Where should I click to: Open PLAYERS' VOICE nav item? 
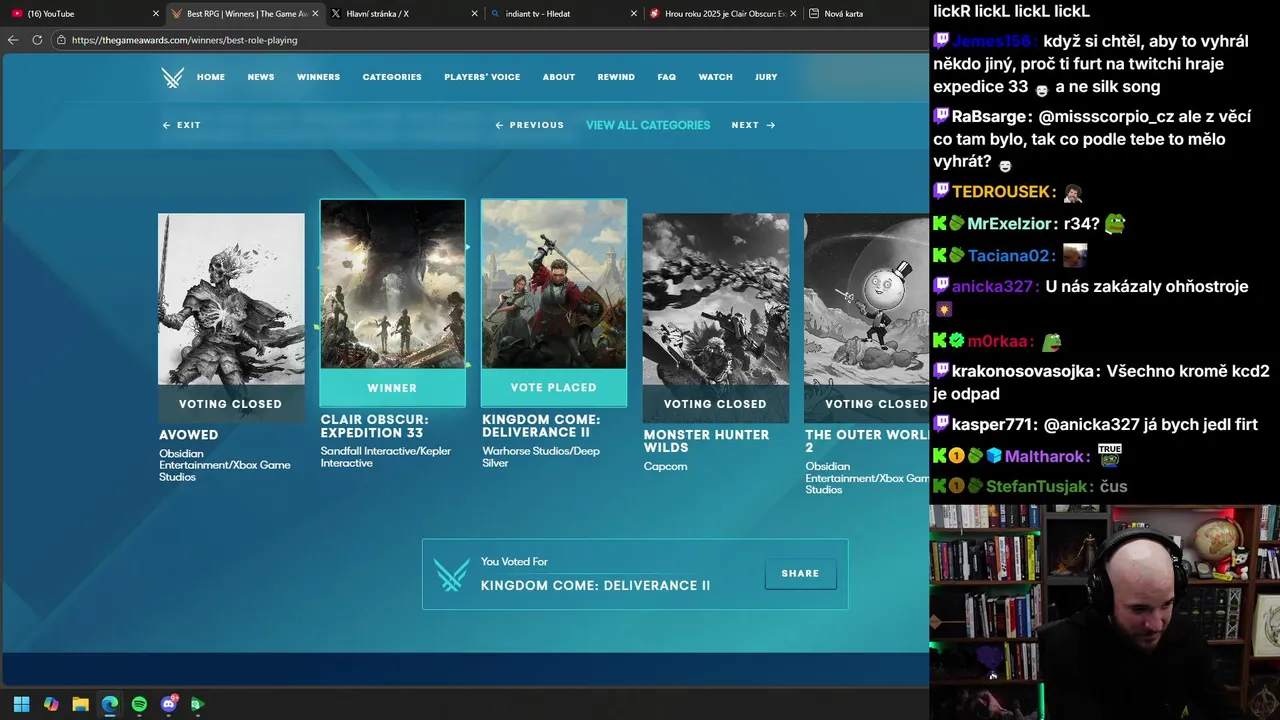[482, 77]
